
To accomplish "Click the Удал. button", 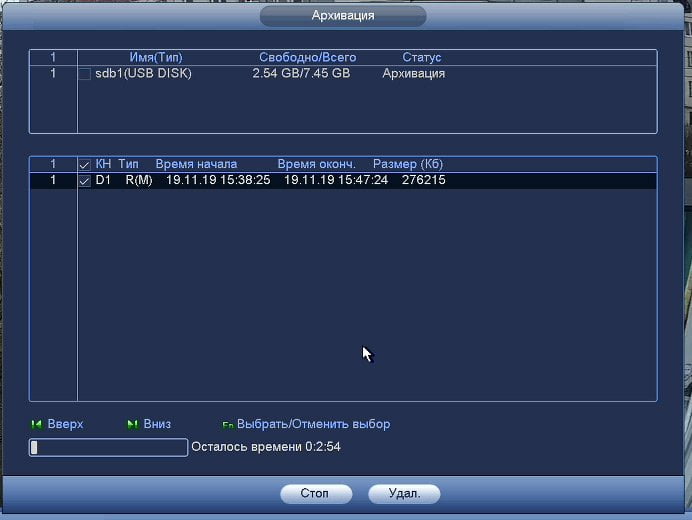I will [x=404, y=493].
